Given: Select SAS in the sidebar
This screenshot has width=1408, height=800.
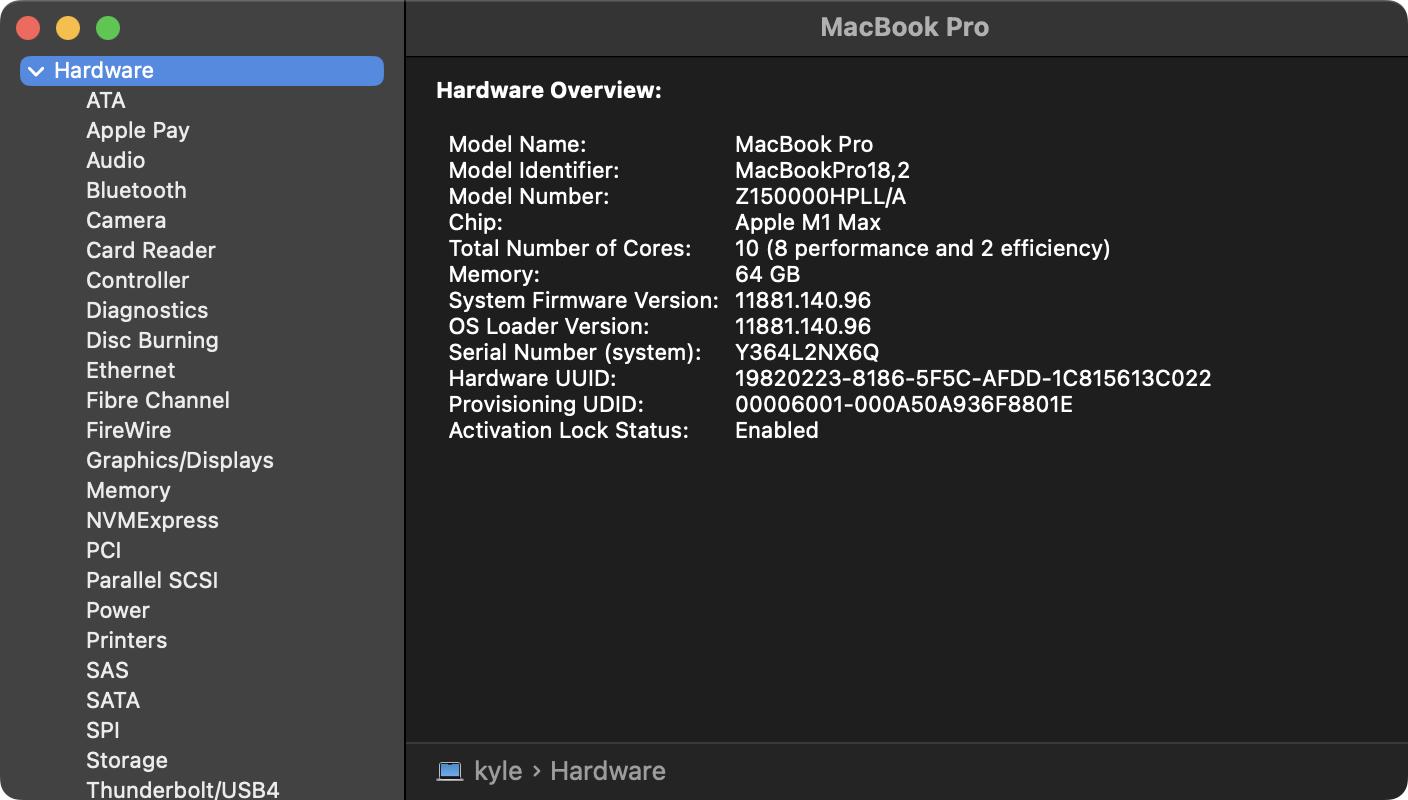Looking at the screenshot, I should pos(108,671).
